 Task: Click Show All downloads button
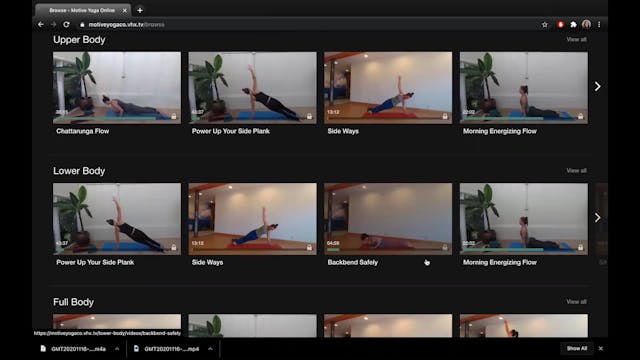(577, 349)
